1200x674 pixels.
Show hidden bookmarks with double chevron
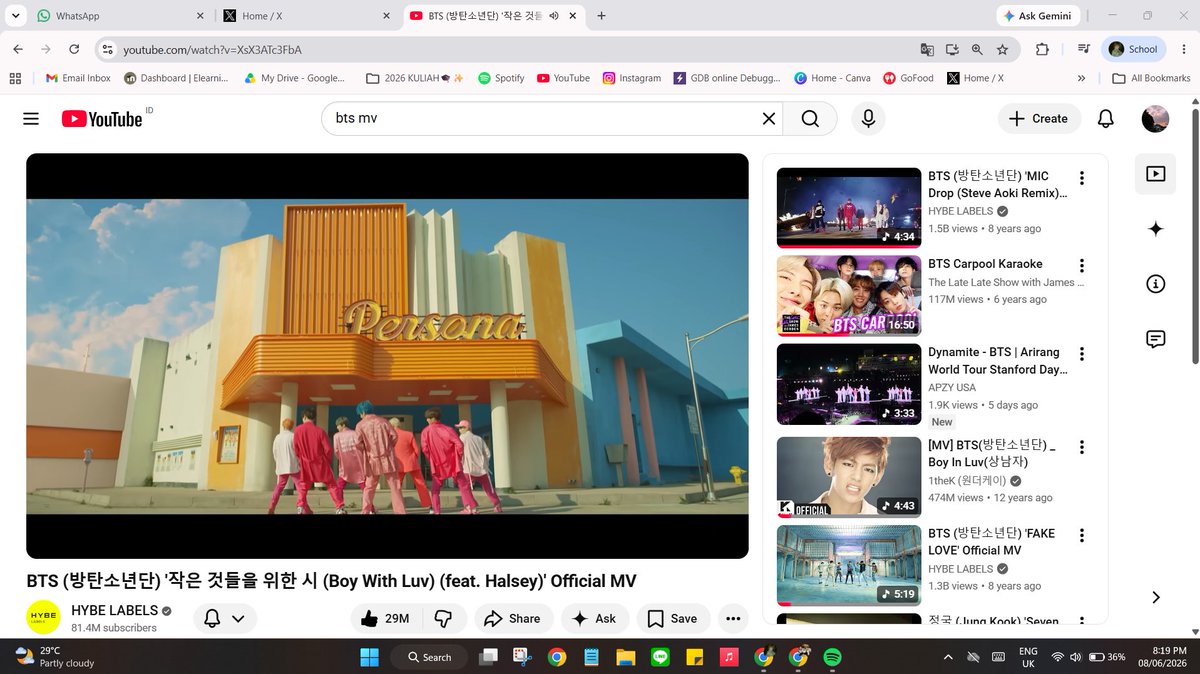[x=1081, y=78]
